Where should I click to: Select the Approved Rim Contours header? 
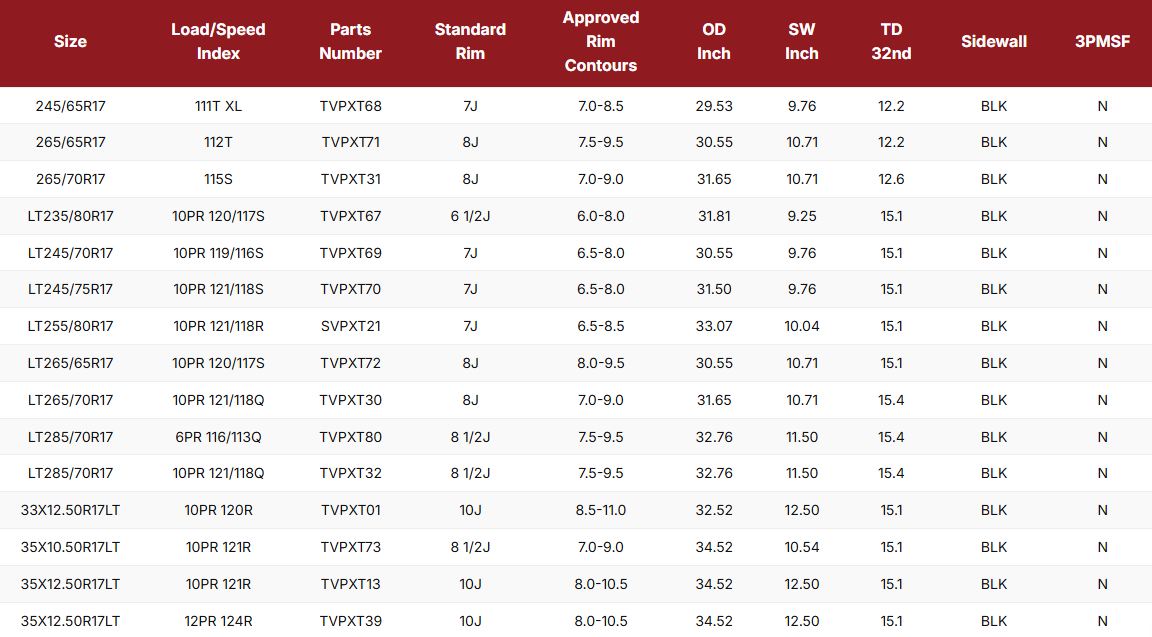click(601, 42)
